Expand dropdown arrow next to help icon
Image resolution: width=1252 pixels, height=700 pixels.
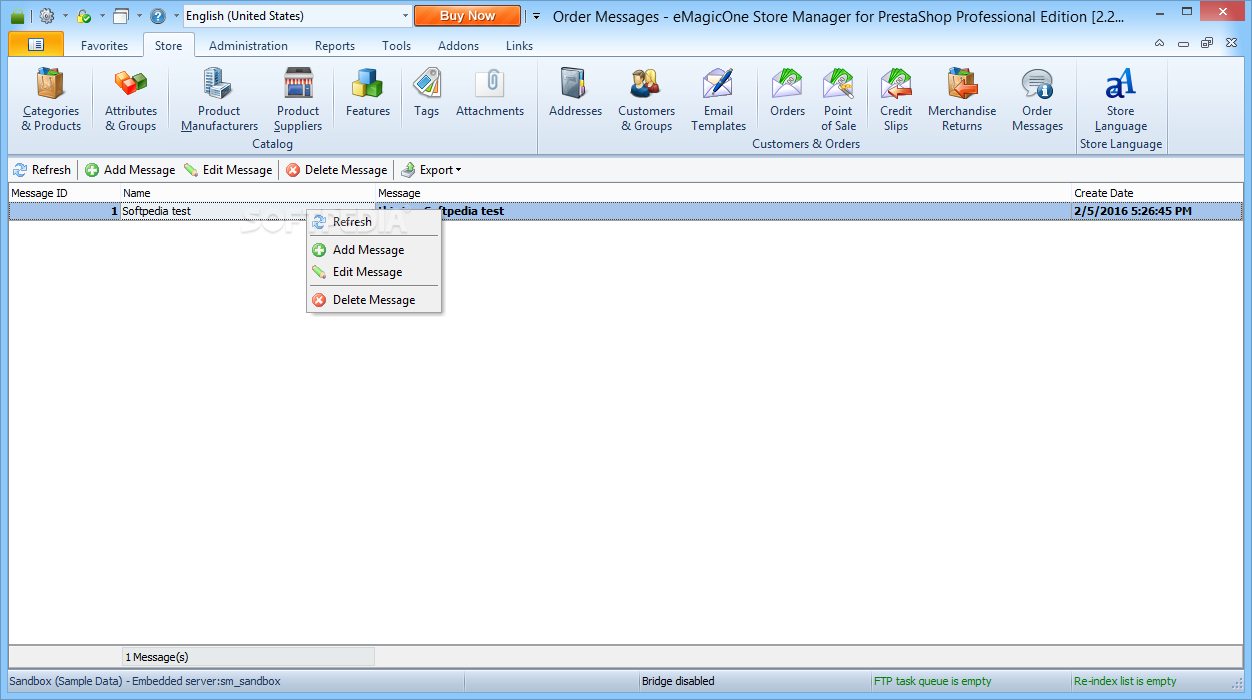pyautogui.click(x=177, y=16)
